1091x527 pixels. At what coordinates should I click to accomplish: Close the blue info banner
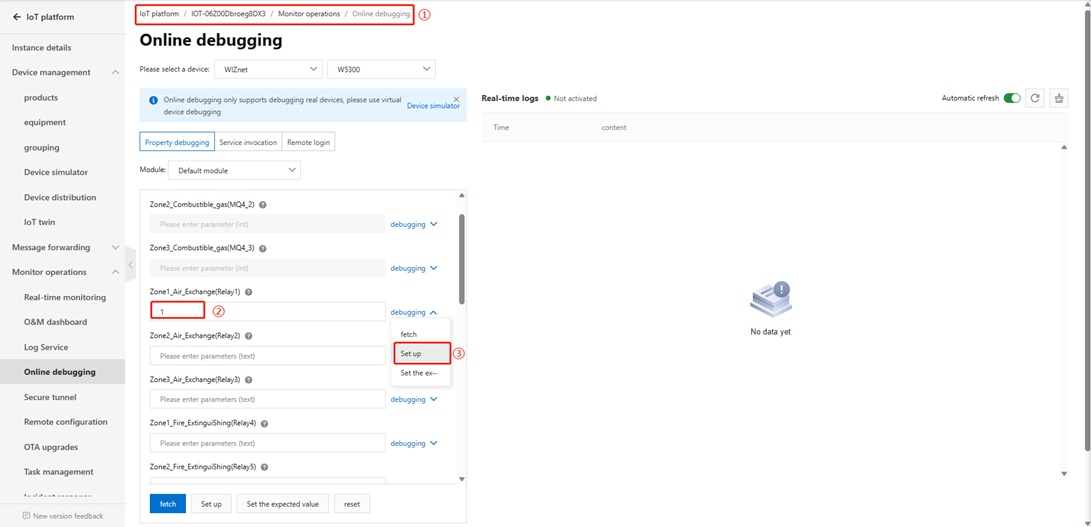tap(456, 100)
